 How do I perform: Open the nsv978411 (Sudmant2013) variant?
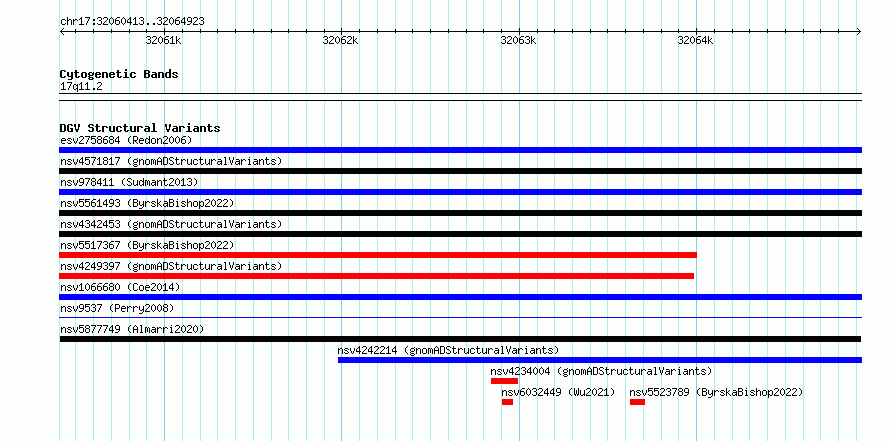(129, 182)
